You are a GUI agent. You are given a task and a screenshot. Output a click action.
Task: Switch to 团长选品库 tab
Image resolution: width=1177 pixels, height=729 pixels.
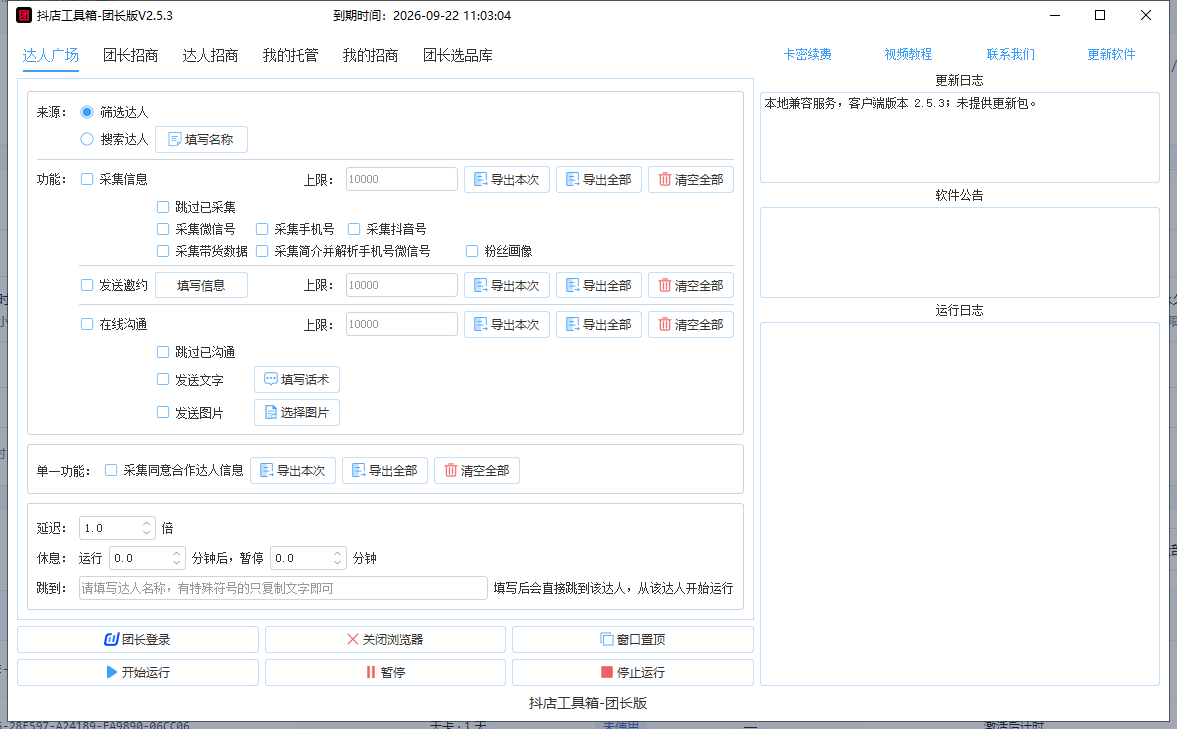458,55
